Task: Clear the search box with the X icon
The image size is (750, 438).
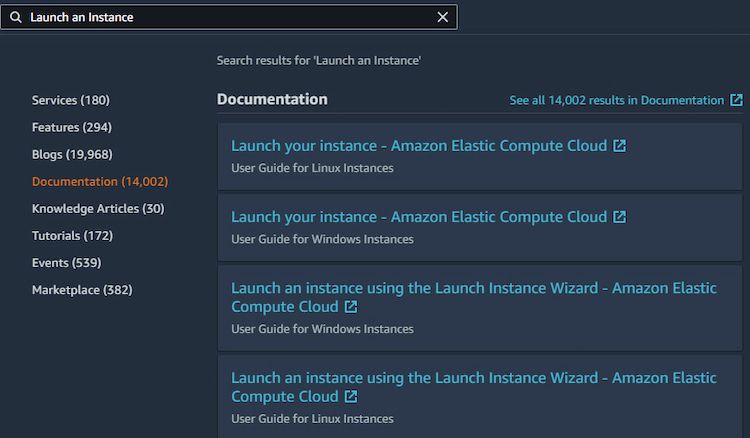Action: click(443, 17)
